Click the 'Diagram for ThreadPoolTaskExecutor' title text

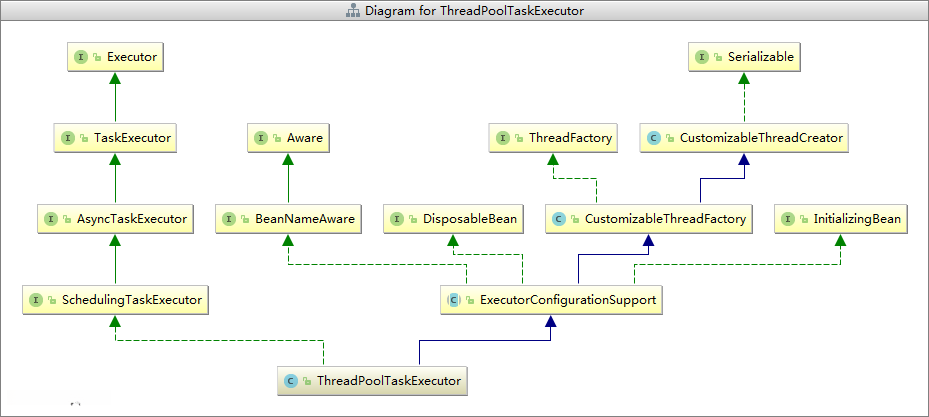click(475, 11)
